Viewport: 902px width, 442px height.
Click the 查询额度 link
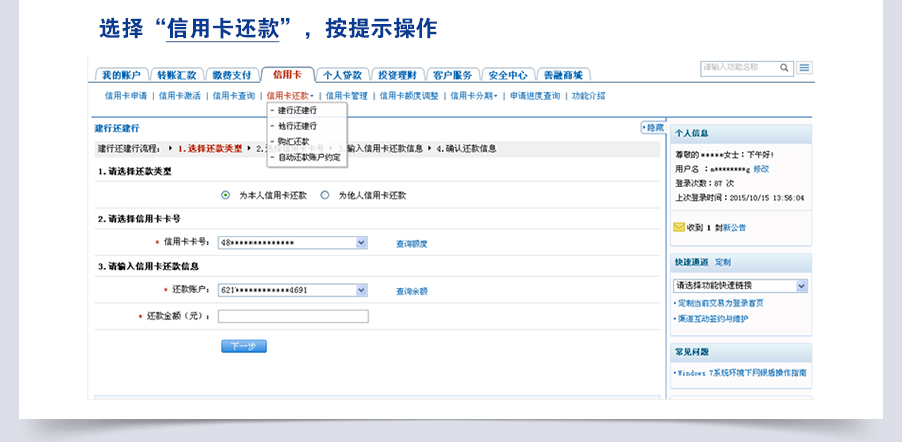coord(411,243)
